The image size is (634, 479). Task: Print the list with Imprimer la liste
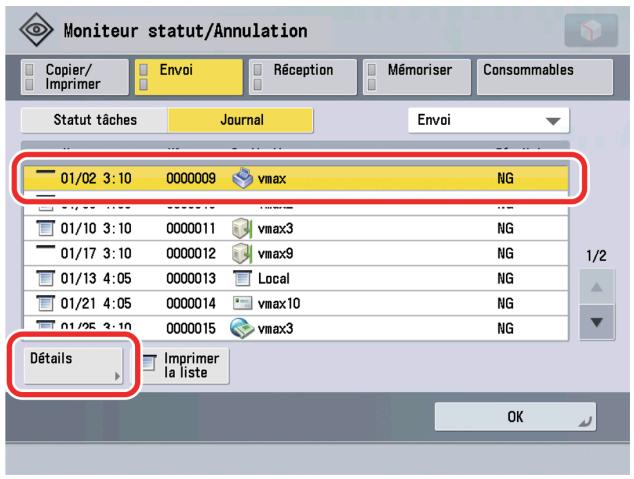pos(185,365)
